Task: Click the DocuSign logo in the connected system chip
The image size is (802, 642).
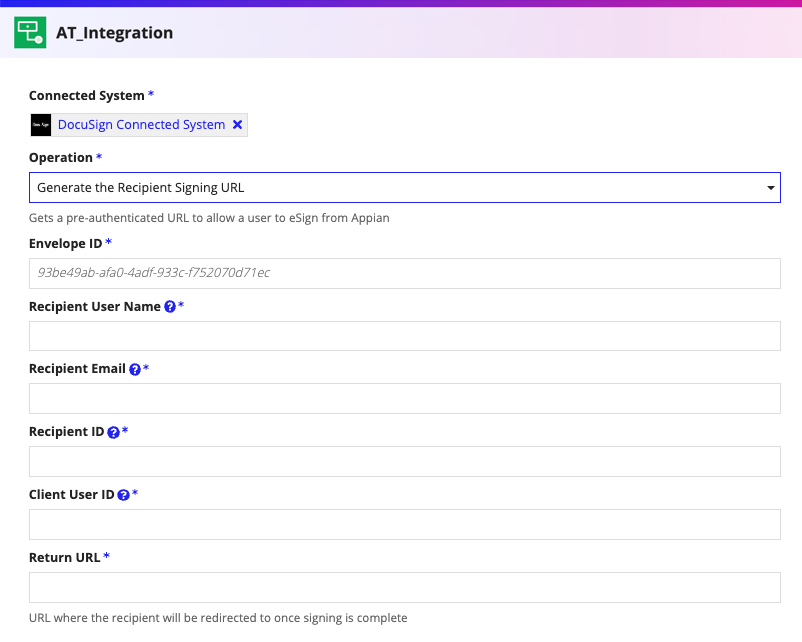Action: click(40, 124)
